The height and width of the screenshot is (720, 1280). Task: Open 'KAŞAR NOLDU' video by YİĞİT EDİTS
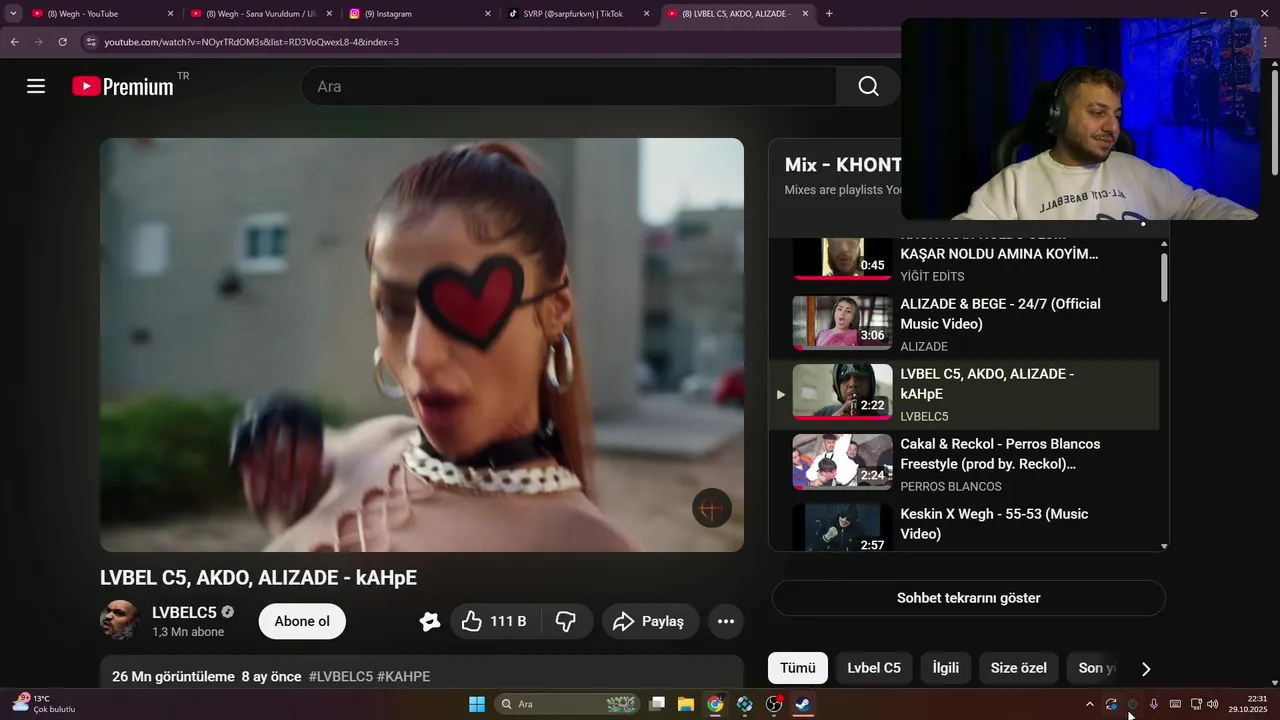point(964,258)
